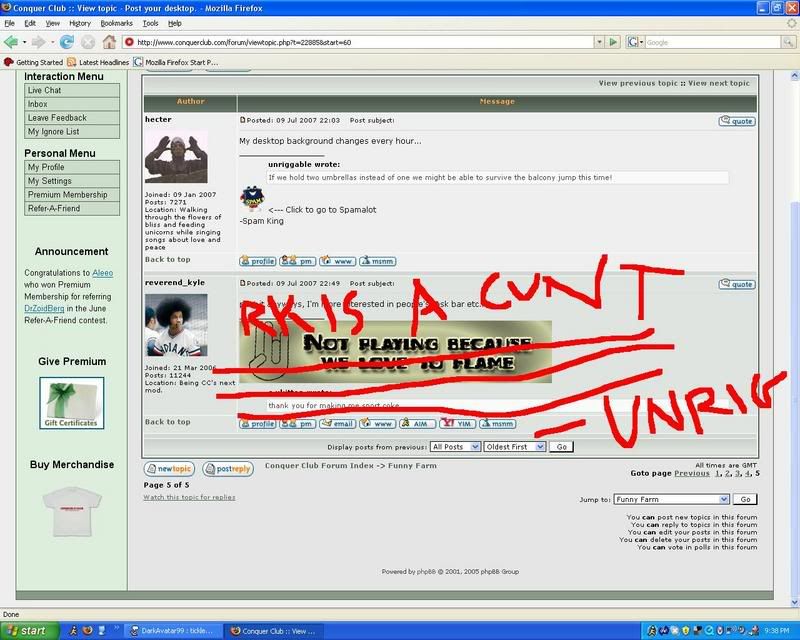800x640 pixels.
Task: Click the postreply button
Action: pos(227,469)
